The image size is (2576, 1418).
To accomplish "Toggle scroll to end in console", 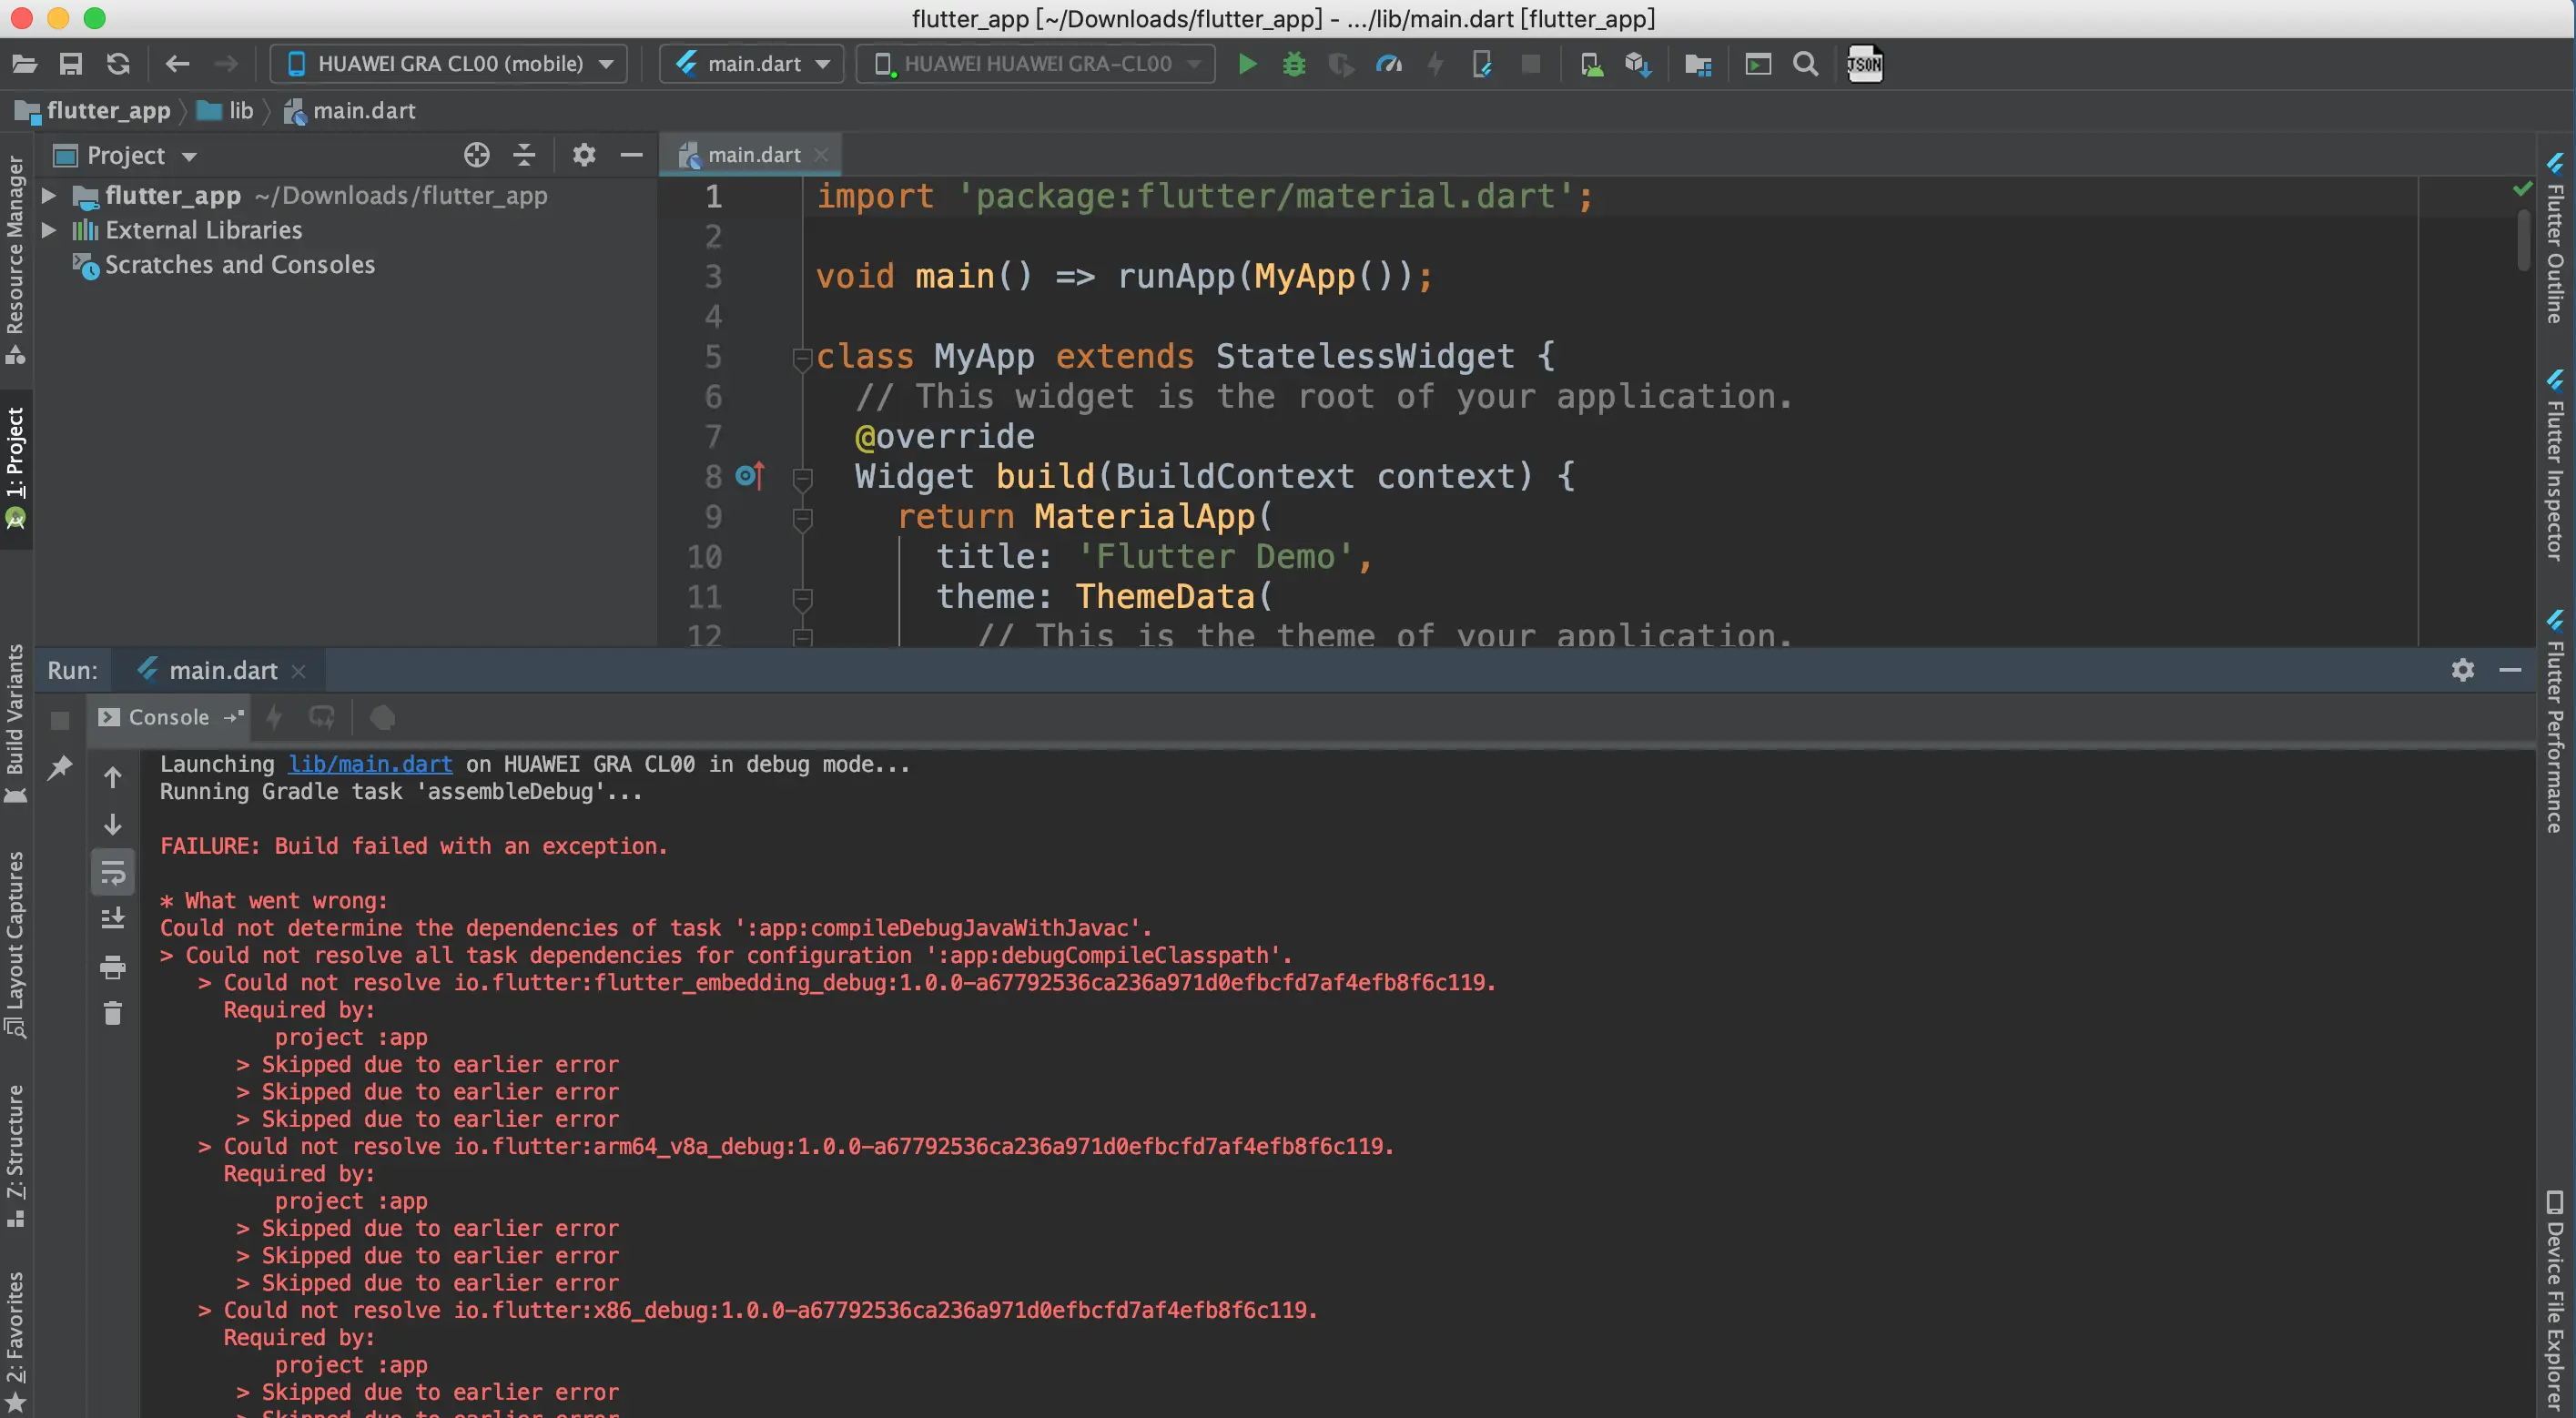I will click(113, 918).
